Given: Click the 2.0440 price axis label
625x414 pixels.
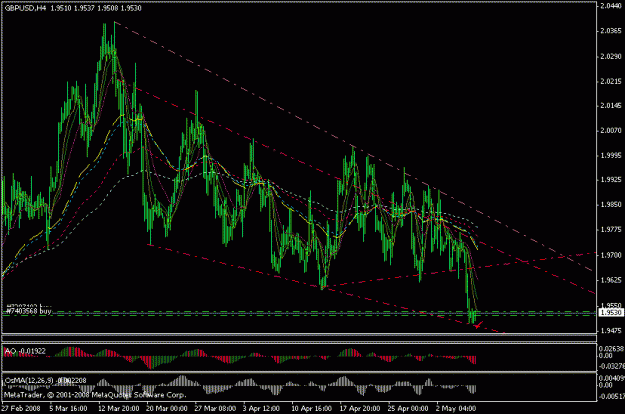Looking at the screenshot, I should point(611,6).
